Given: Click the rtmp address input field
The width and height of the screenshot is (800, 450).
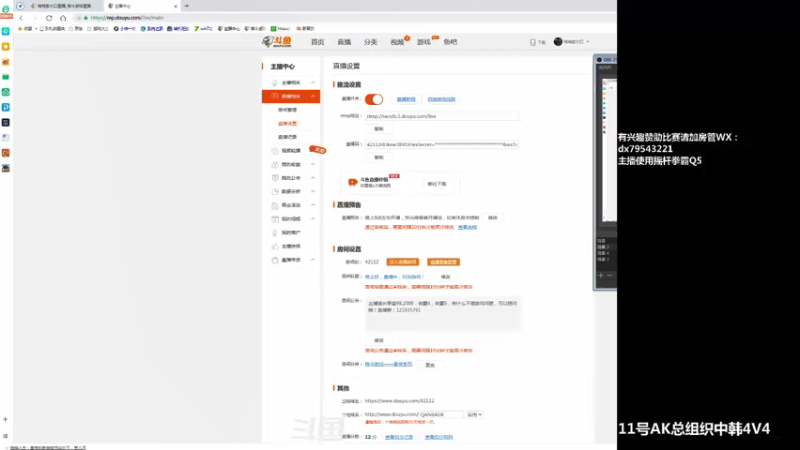Looking at the screenshot, I should click(442, 116).
